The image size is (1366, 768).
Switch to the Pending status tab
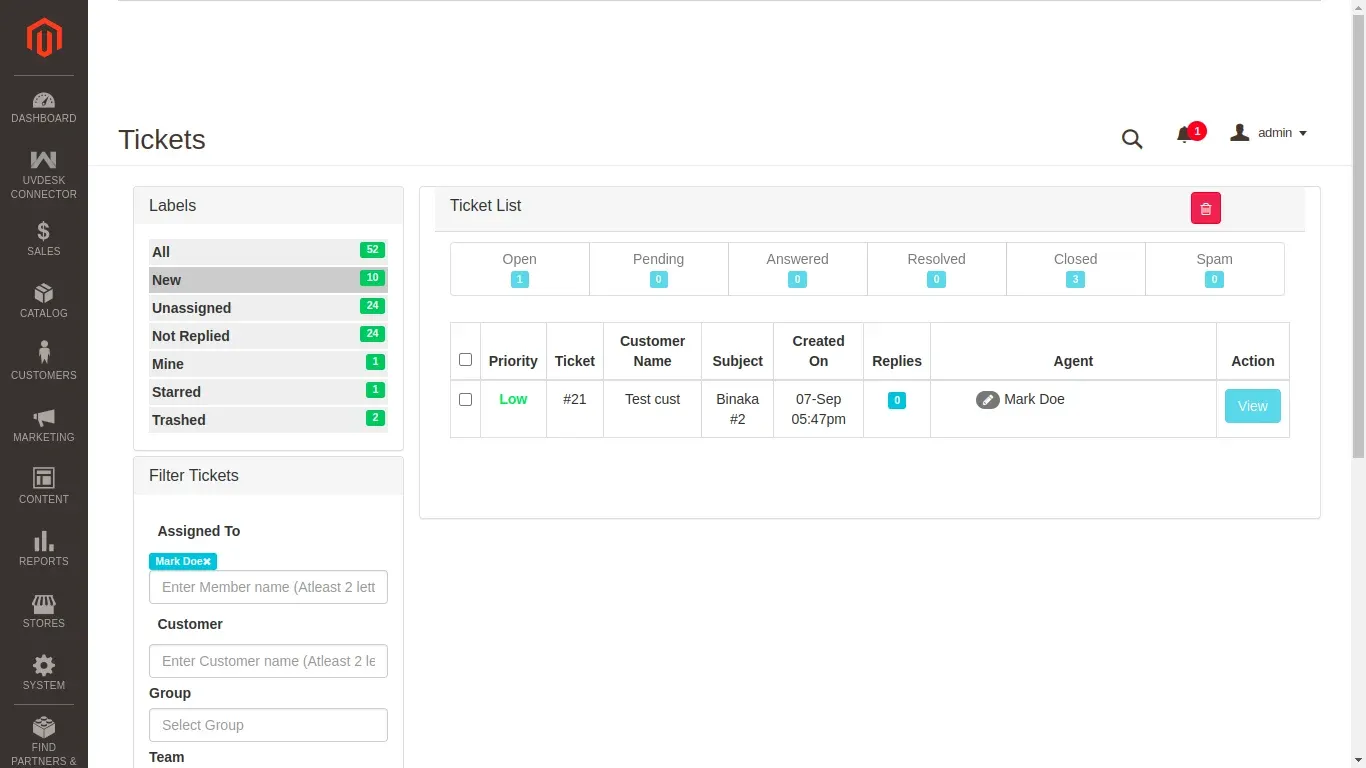pyautogui.click(x=659, y=269)
